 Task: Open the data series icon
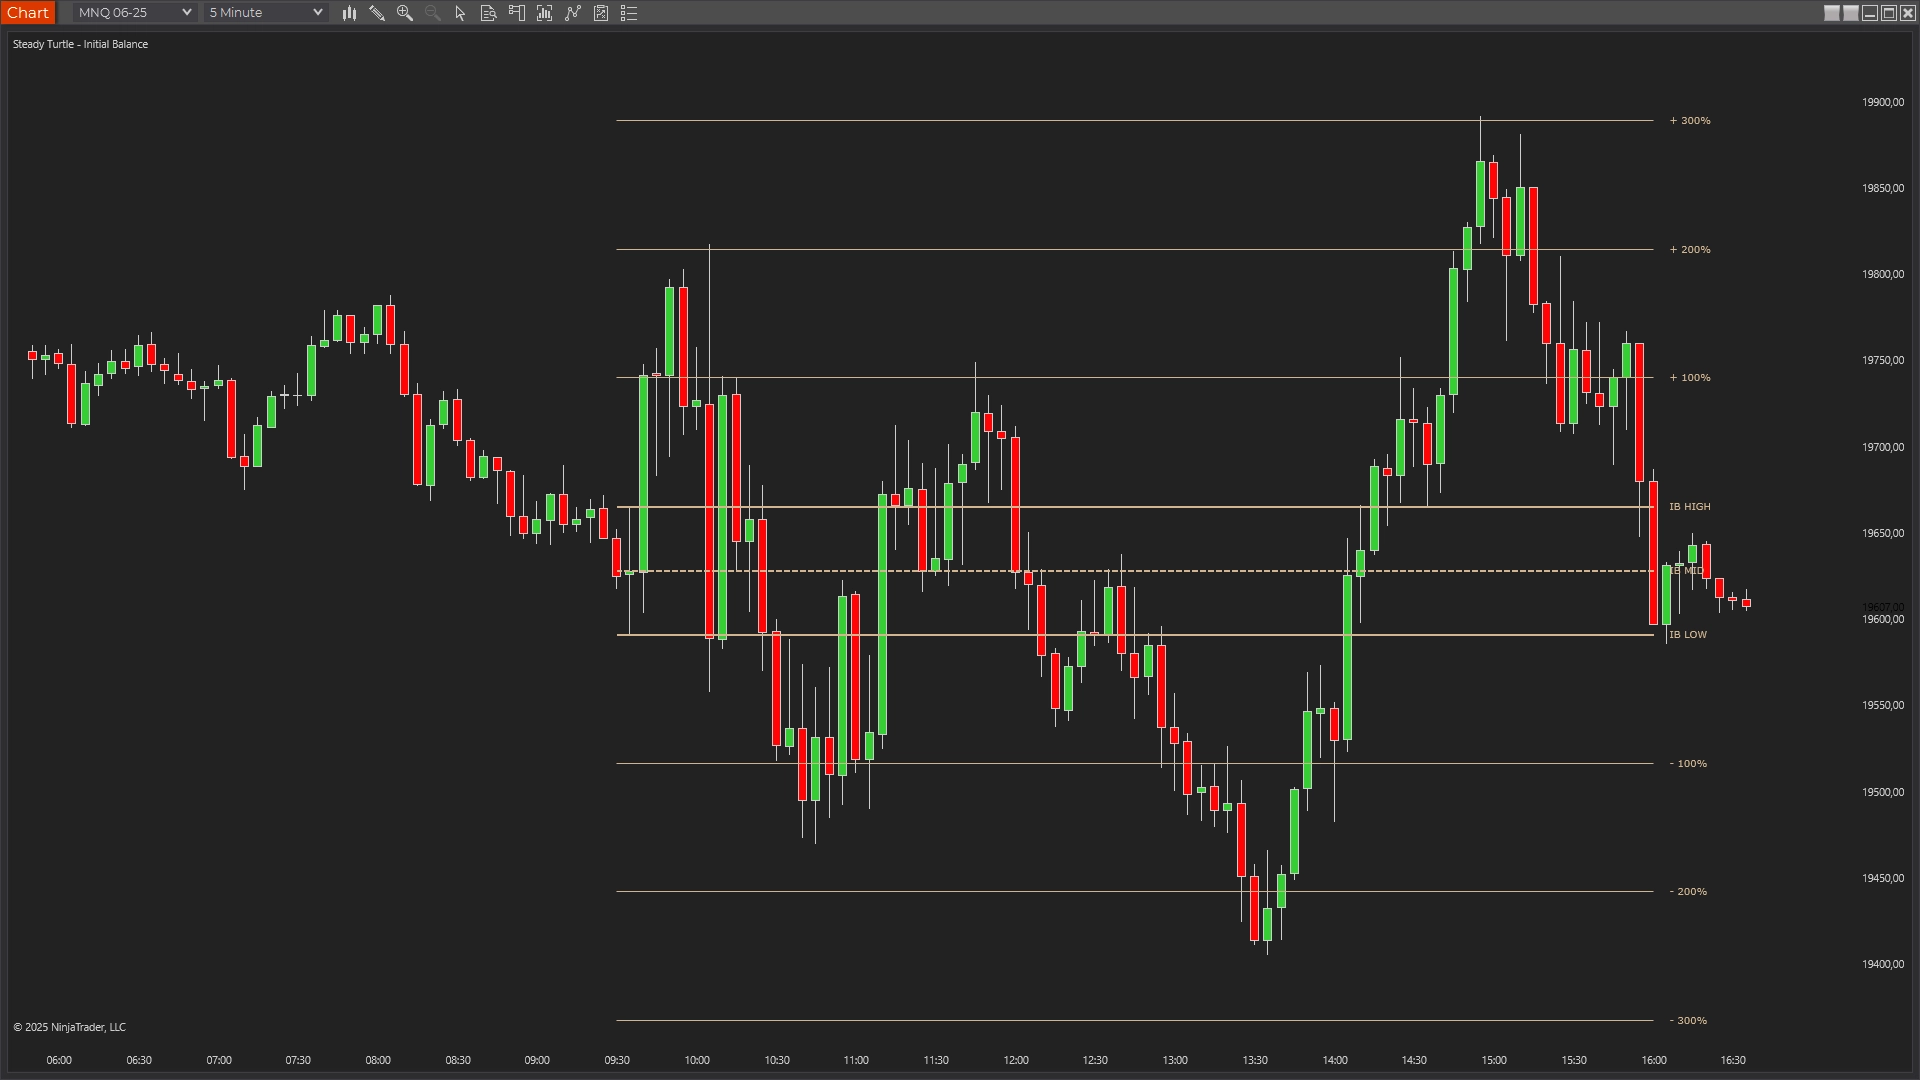pos(545,13)
